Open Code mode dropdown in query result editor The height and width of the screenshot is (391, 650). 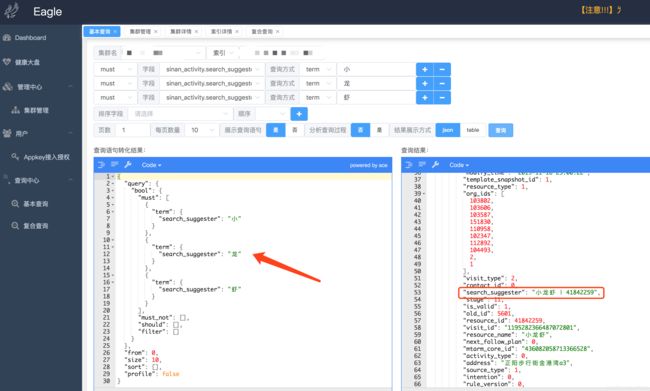(459, 165)
